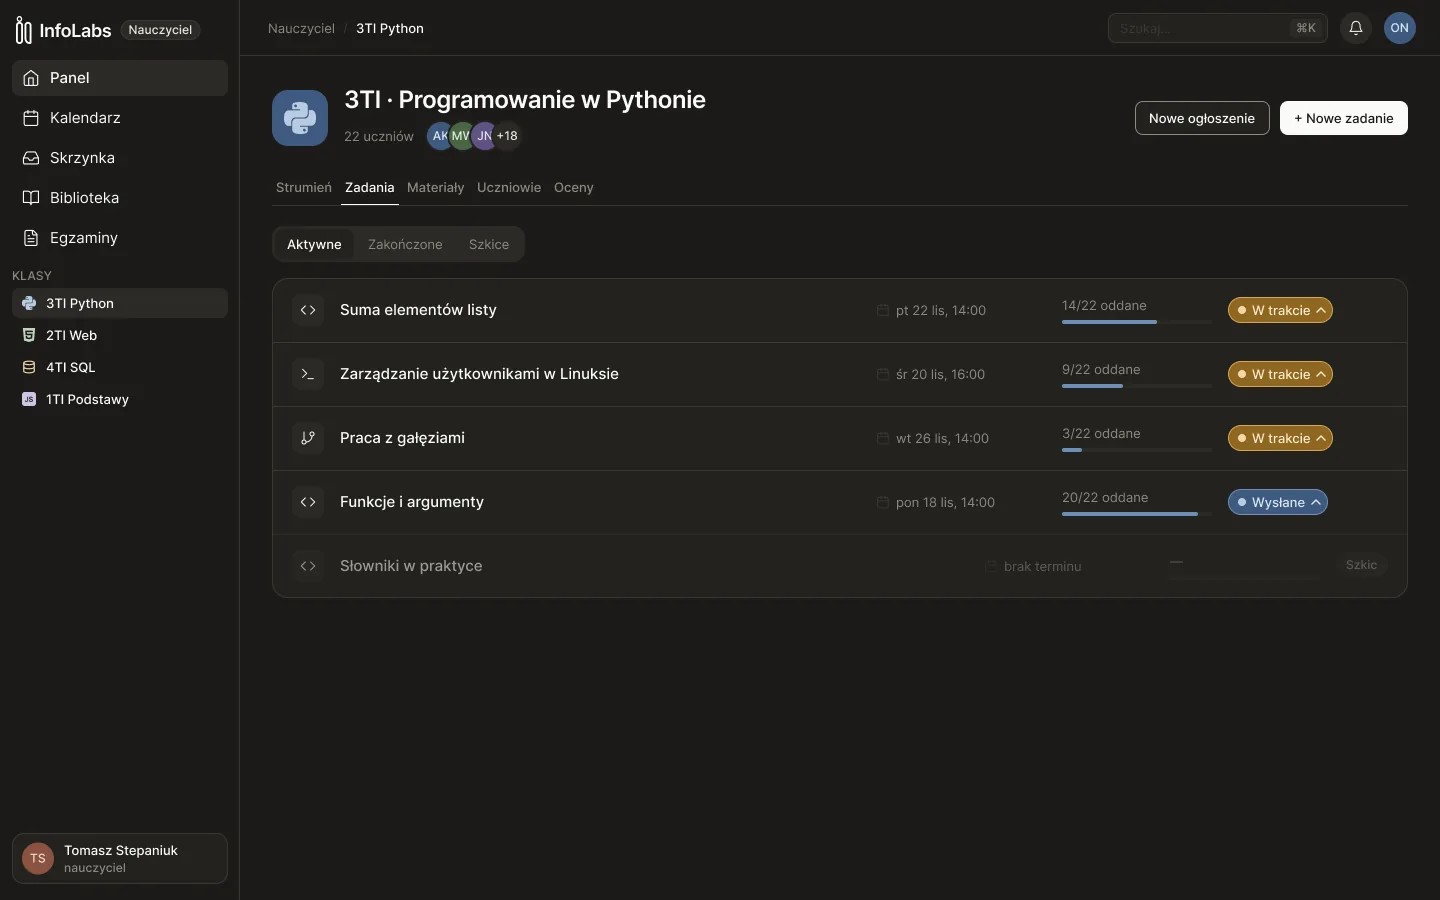1440x900 pixels.
Task: Click code icon for Słowniki w praktyce
Action: click(308, 566)
